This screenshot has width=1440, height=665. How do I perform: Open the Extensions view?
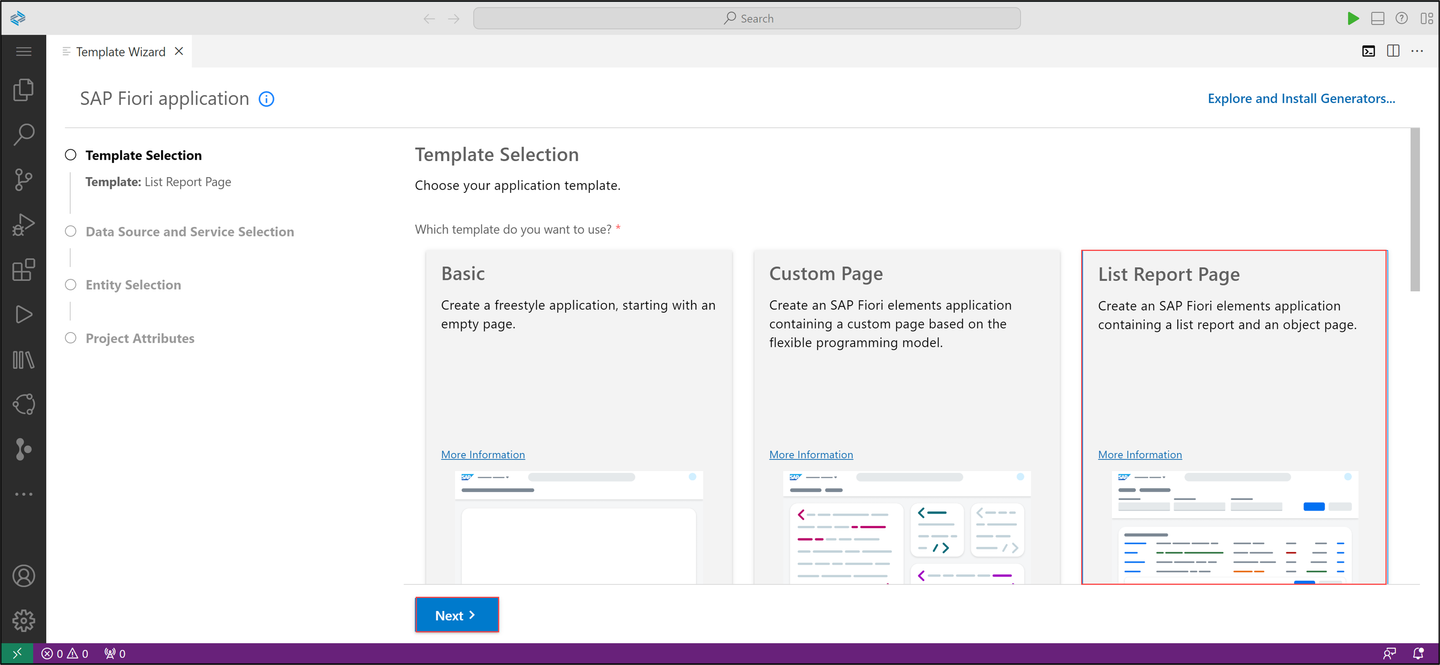click(23, 270)
